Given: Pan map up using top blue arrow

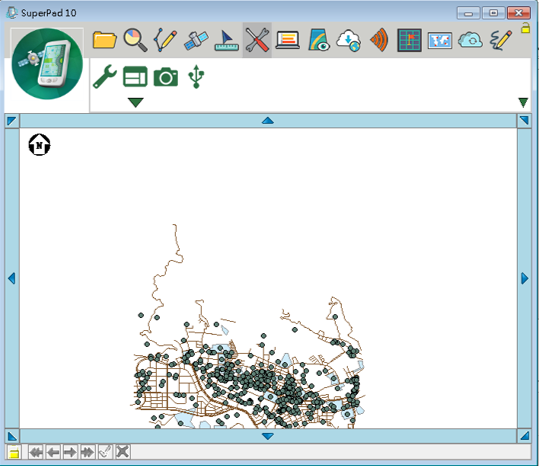Looking at the screenshot, I should click(x=268, y=121).
